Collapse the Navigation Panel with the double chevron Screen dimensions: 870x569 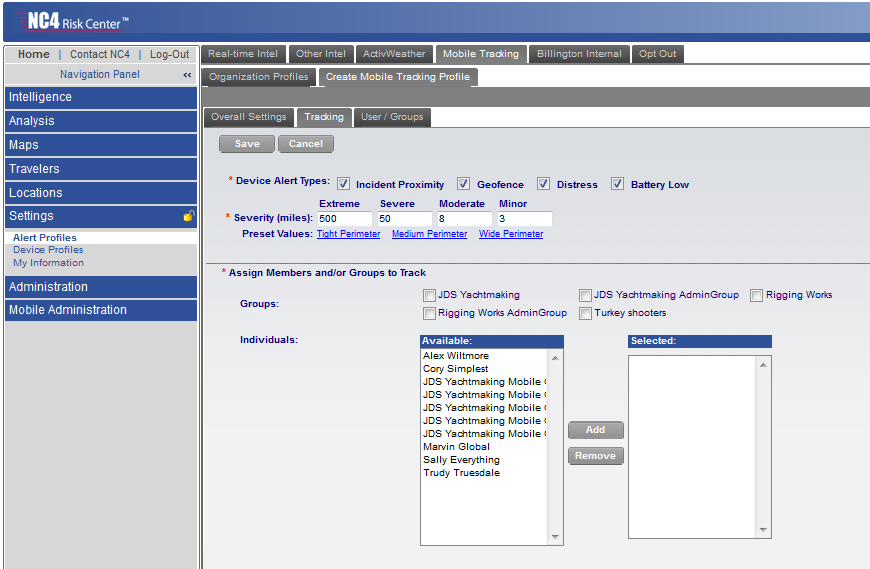coord(187,75)
